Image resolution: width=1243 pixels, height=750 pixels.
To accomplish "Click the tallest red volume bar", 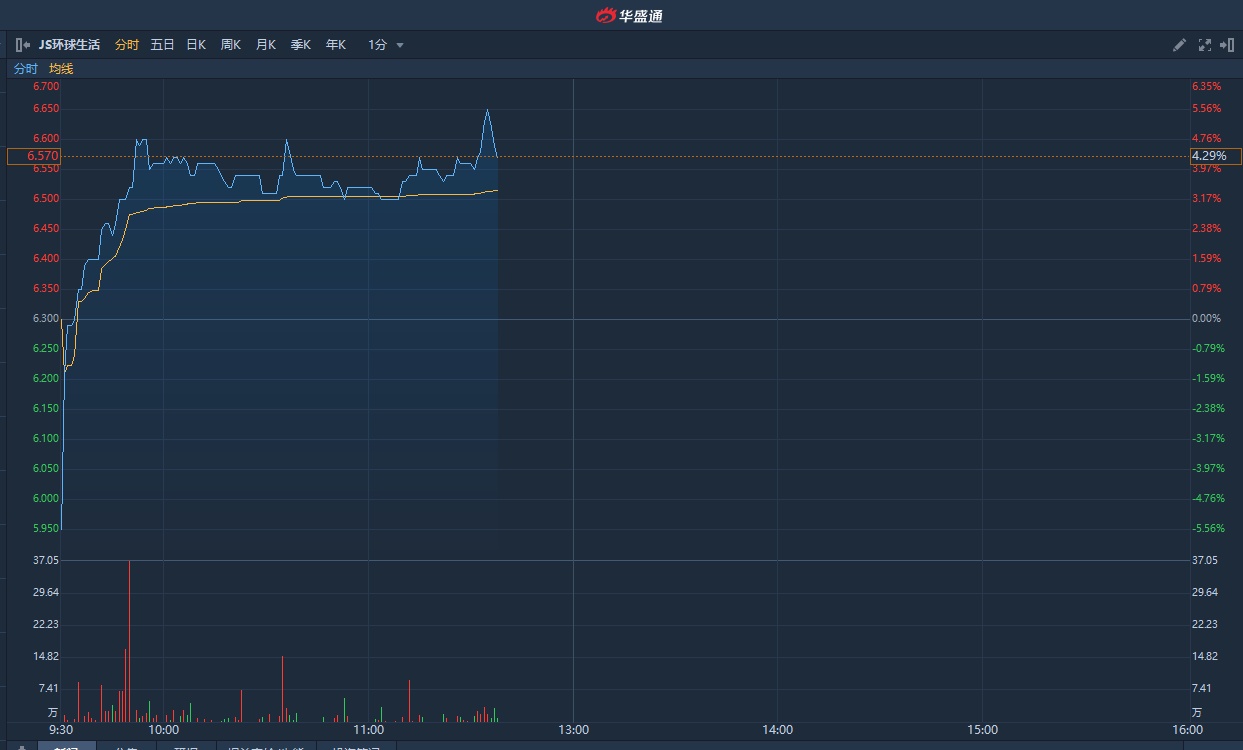I will (x=129, y=640).
